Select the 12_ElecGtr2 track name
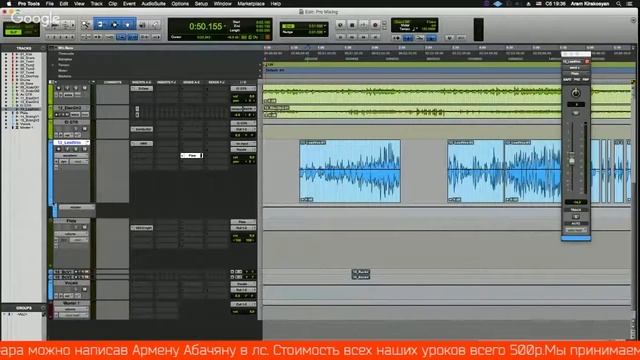The width and height of the screenshot is (640, 360). (69, 108)
